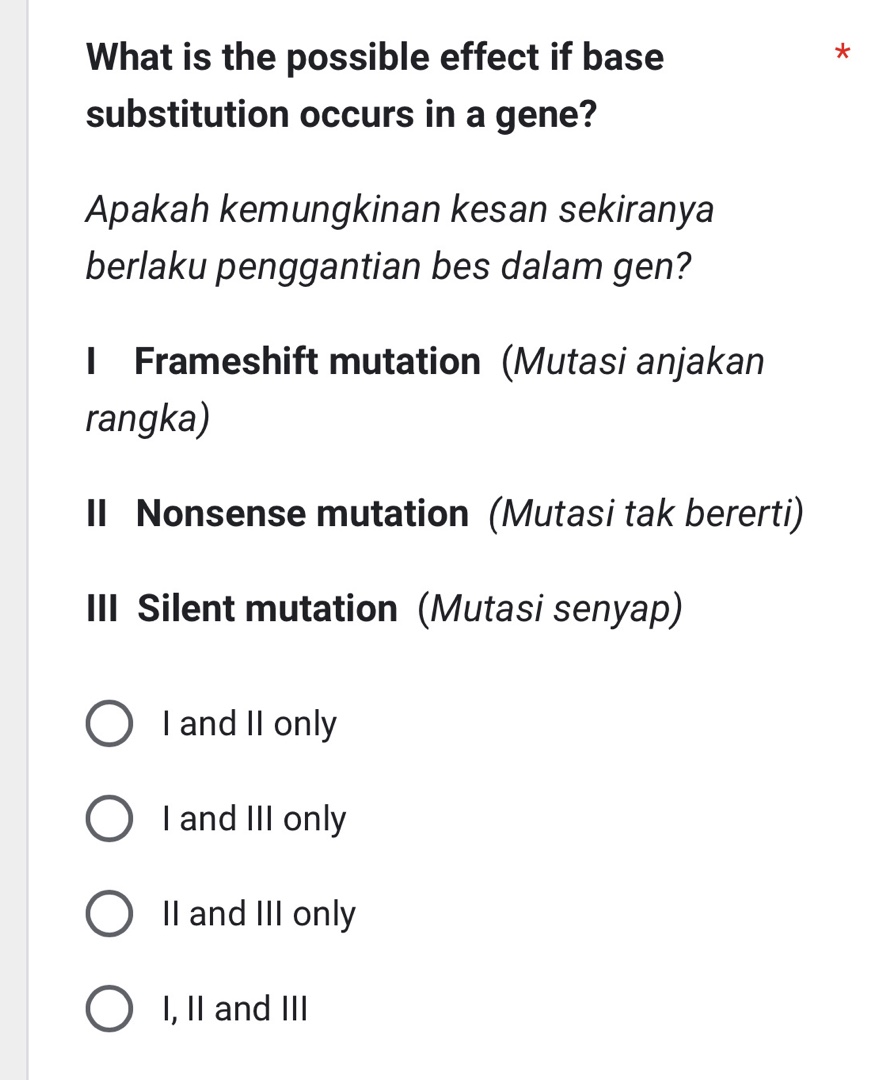
Task: Click the Roman numeral II before Nonsense mutation
Action: (x=97, y=514)
